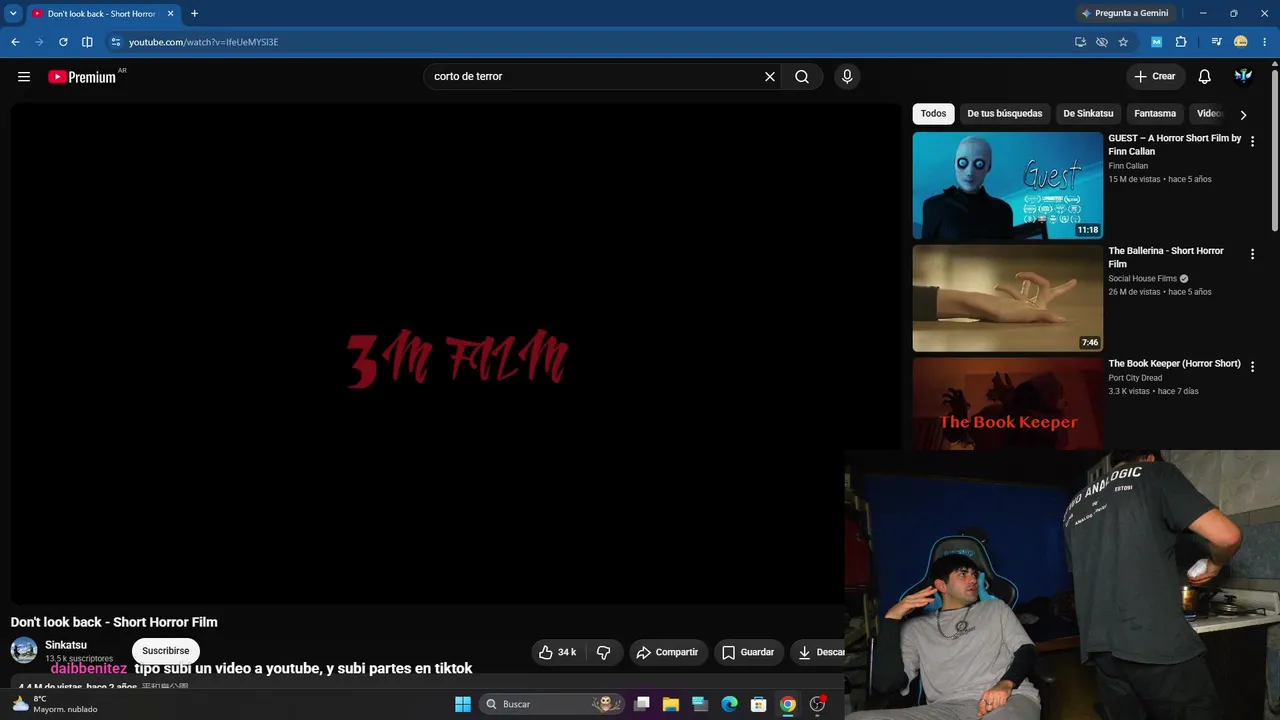Subscribe to Sinkatsu channel
Viewport: 1280px width, 720px height.
(x=166, y=651)
